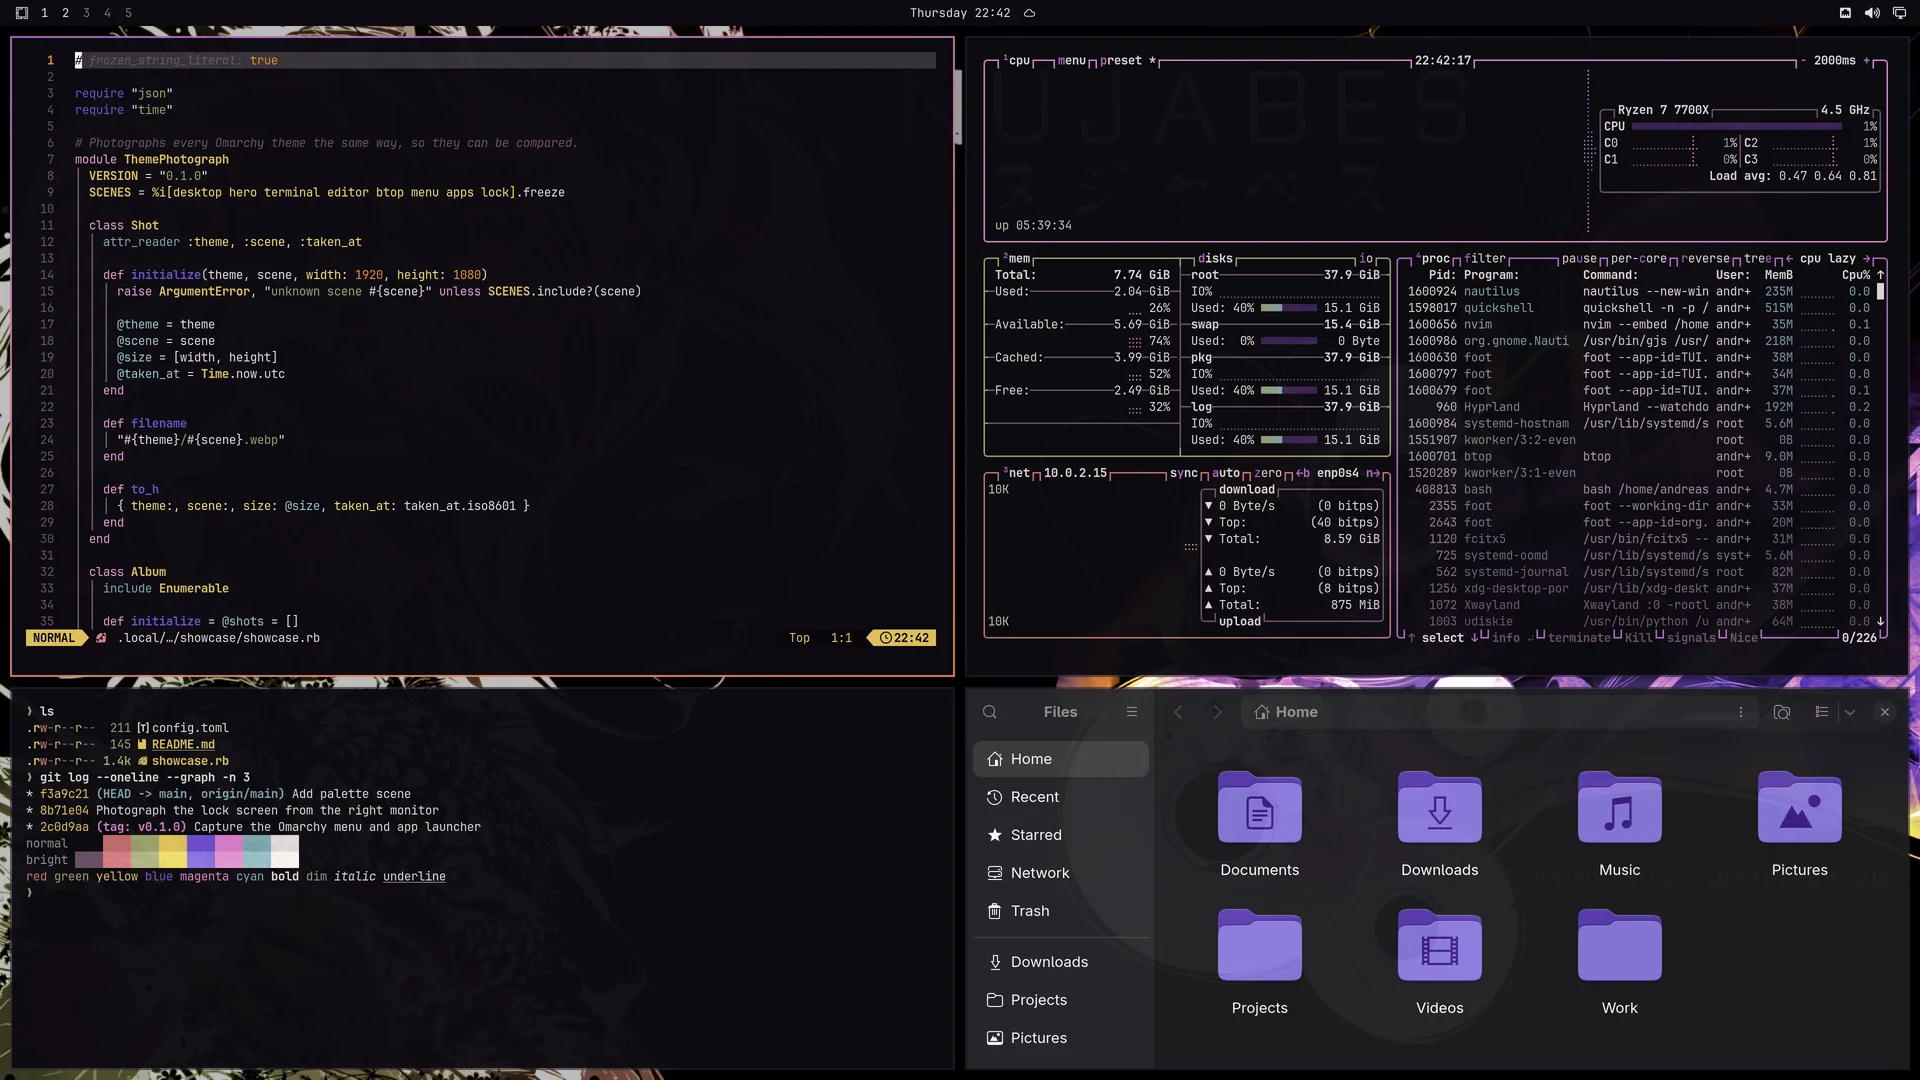Viewport: 1920px width, 1080px height.
Task: Toggle auto scaling in btop net box
Action: [x=1226, y=474]
